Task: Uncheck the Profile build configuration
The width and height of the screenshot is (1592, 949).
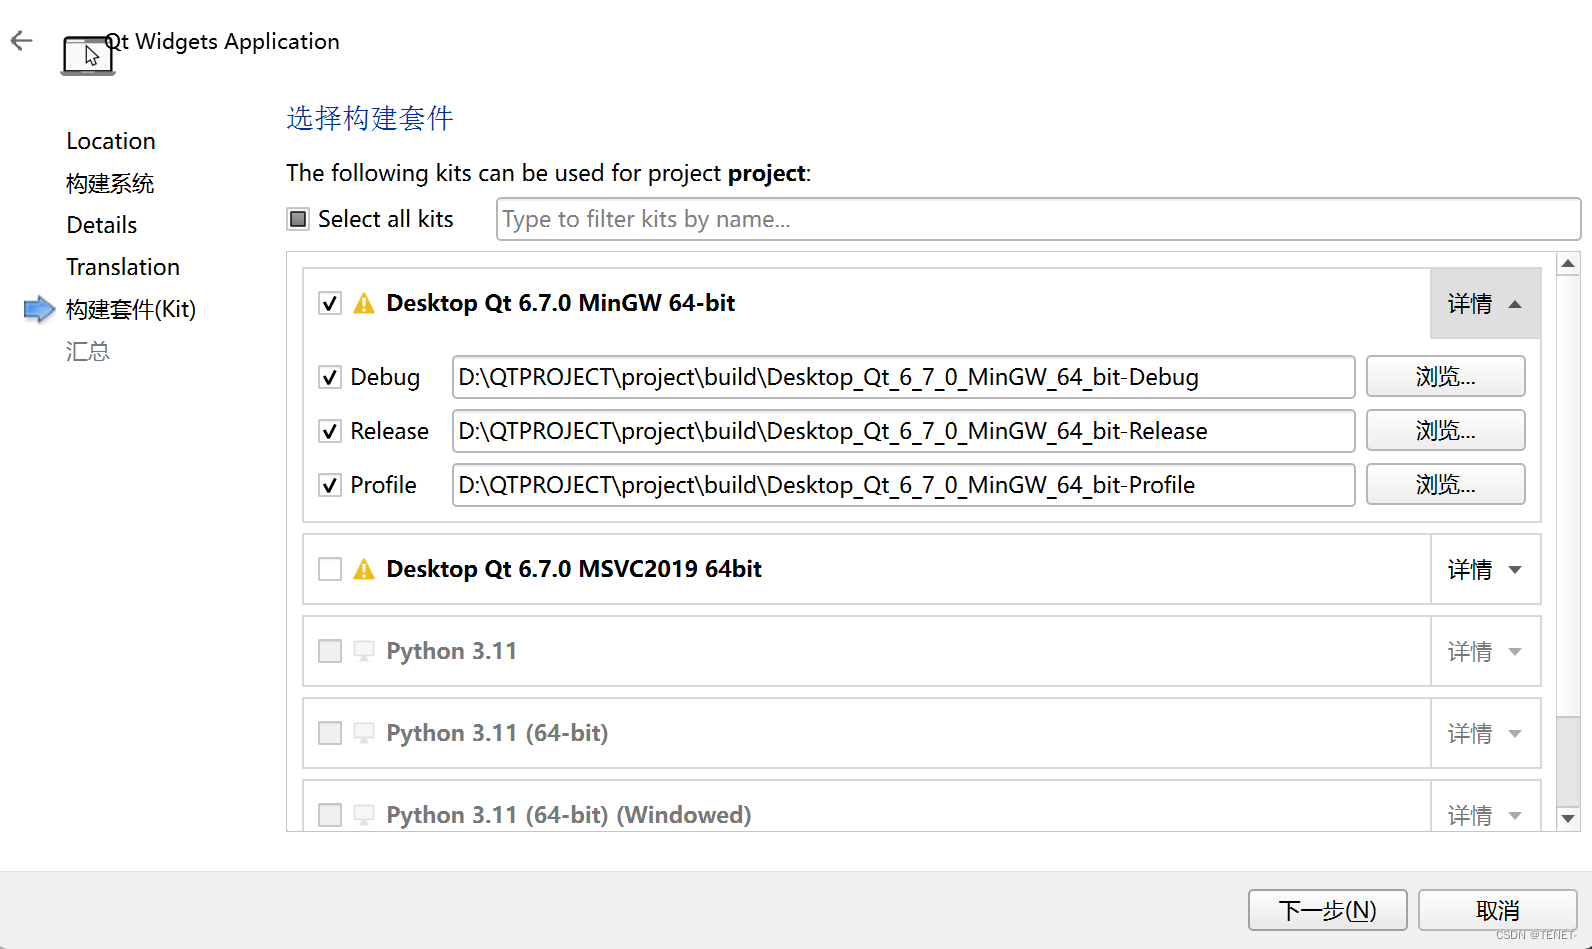Action: [330, 485]
